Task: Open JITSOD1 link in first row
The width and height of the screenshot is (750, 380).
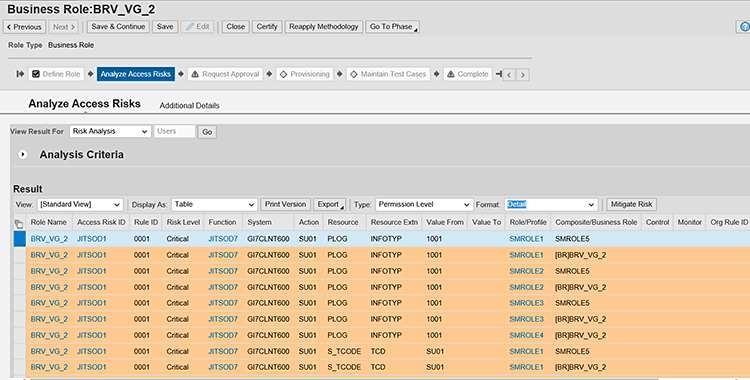Action: coord(92,239)
